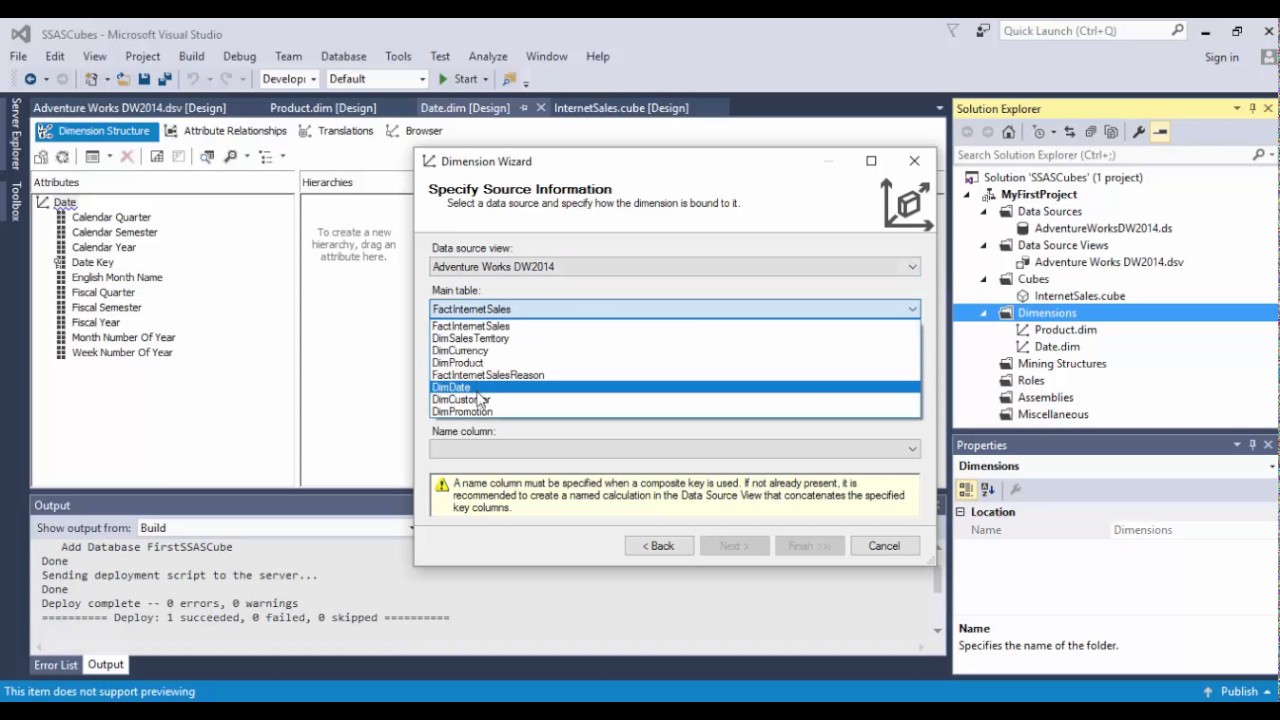Click Categorized icon in Properties panel

click(966, 489)
